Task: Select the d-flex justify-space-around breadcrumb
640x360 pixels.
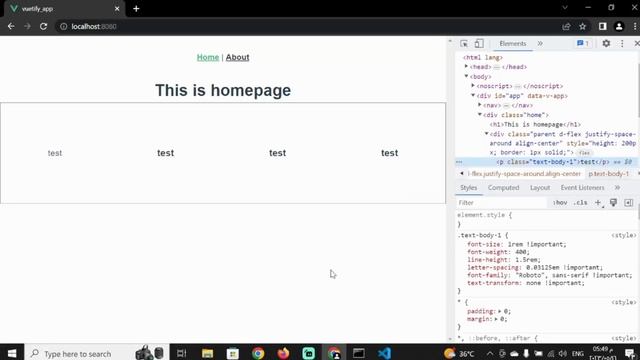Action: (x=524, y=174)
